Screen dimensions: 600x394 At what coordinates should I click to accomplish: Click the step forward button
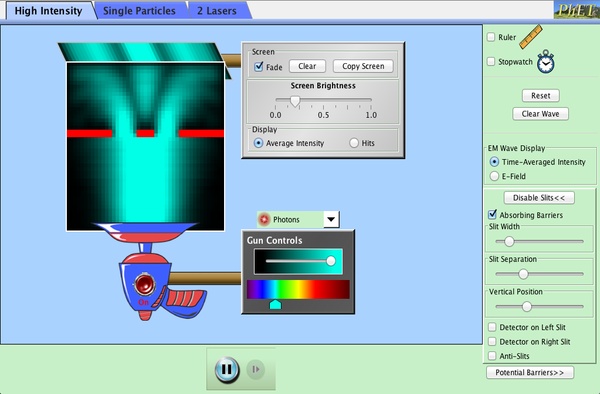pos(256,370)
